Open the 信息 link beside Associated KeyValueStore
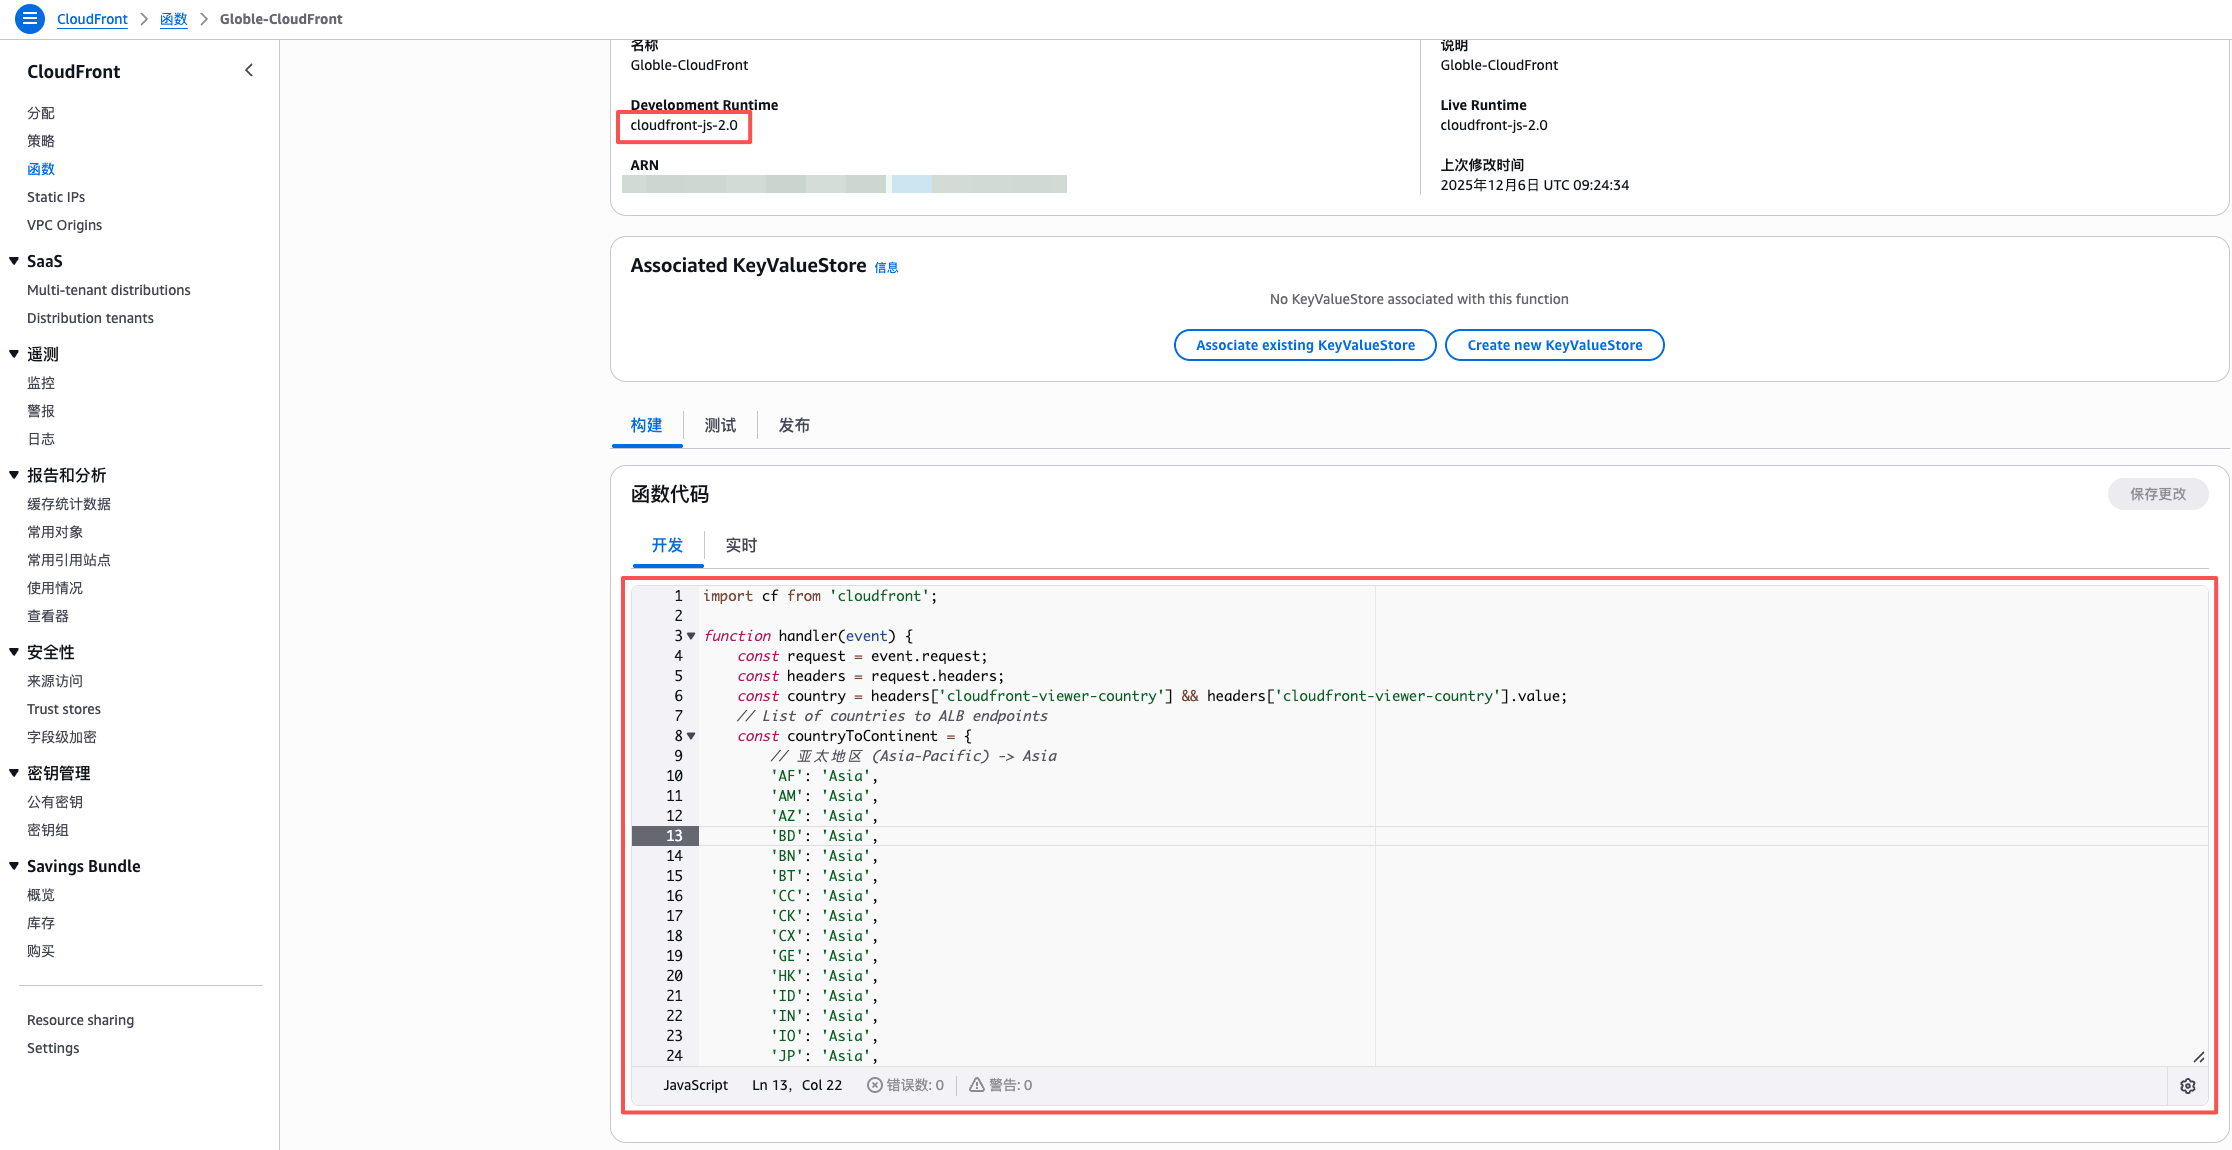Screen dimensions: 2232x1150 pos(886,267)
